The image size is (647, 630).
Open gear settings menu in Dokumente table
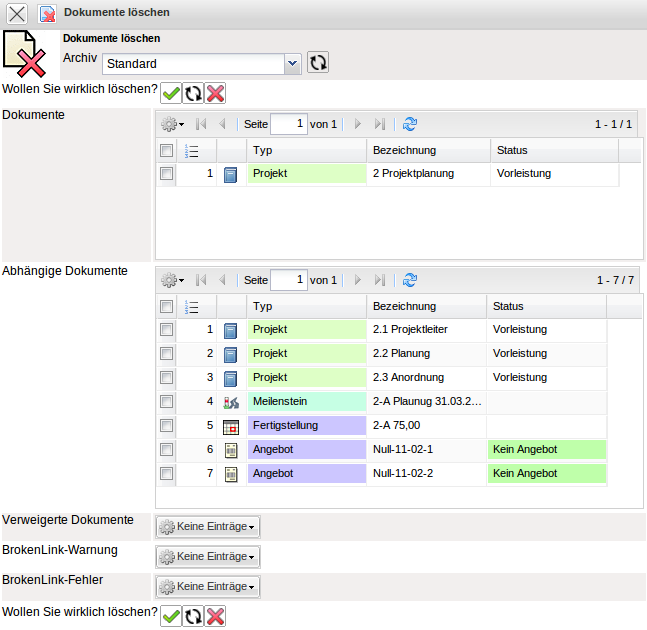coord(173,124)
